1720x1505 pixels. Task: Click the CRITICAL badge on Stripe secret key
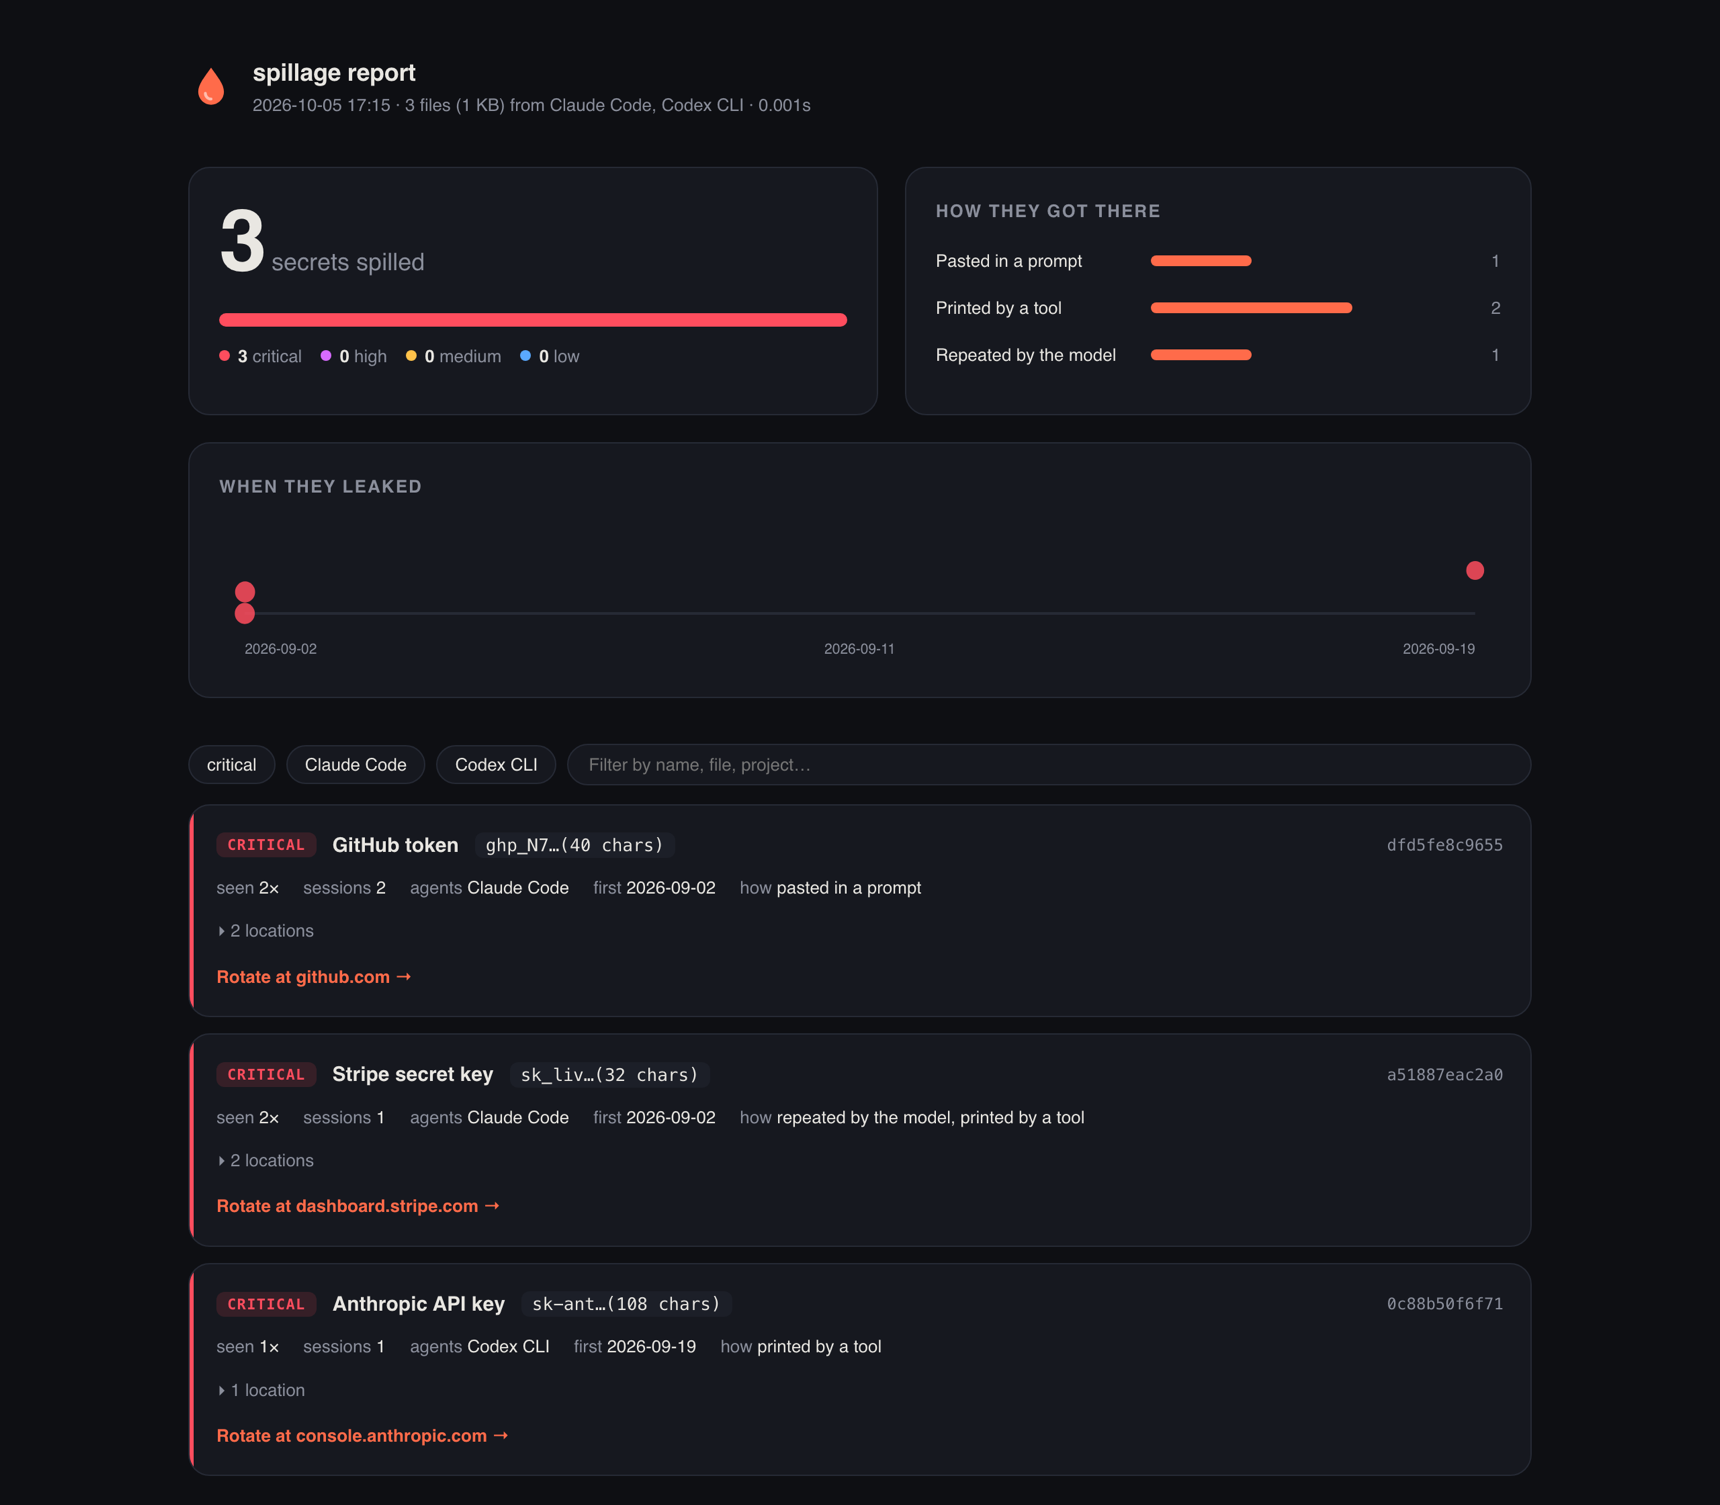coord(266,1074)
